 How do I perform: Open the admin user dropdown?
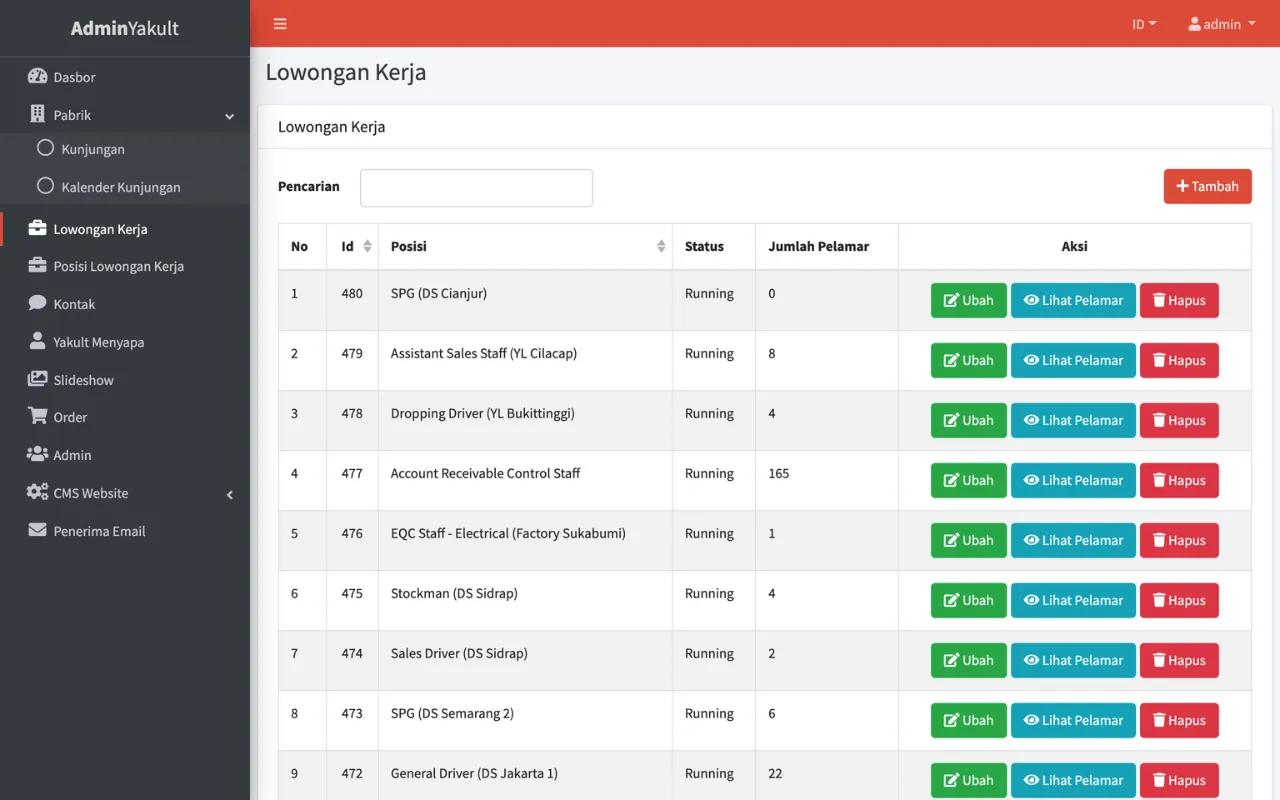(1221, 24)
